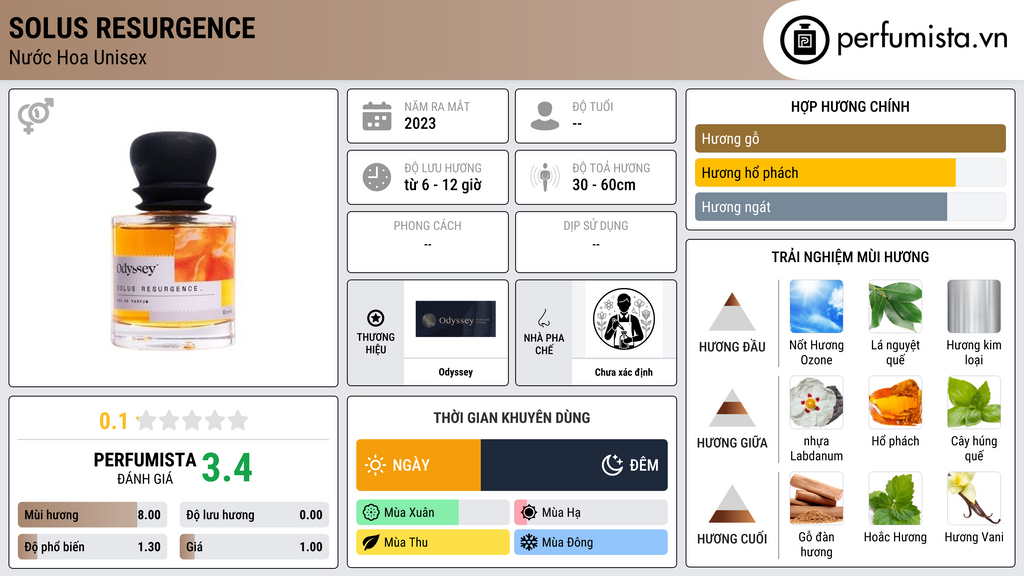This screenshot has width=1024, height=576.
Task: Click the clock icon beside Độ lưu hương
Action: [x=377, y=177]
